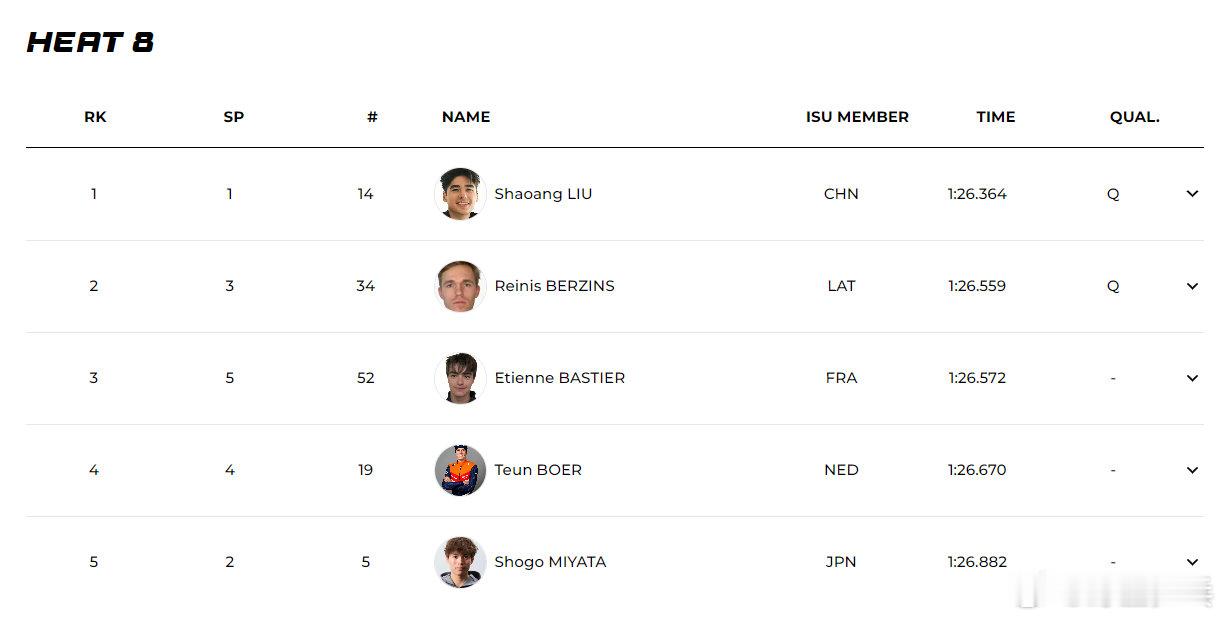Click the Reinis BERZINS name link

554,286
